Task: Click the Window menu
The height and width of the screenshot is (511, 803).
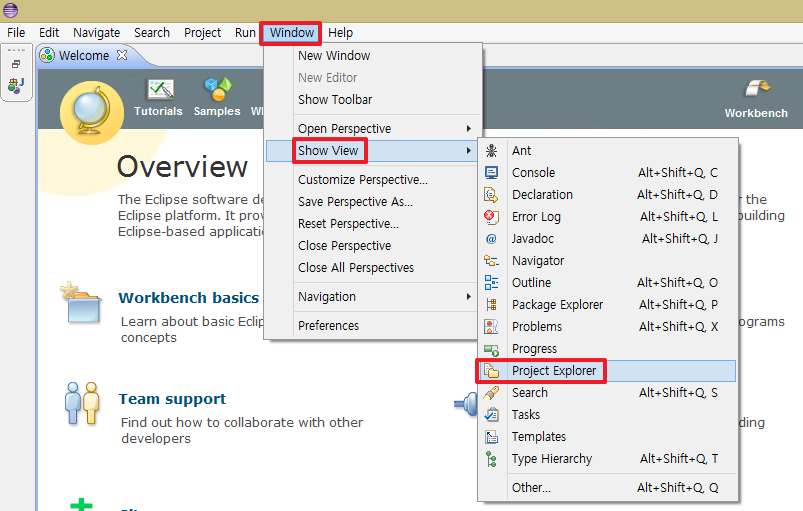Action: point(292,33)
